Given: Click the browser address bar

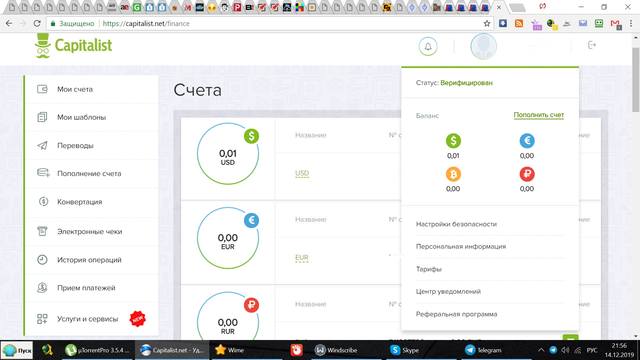Looking at the screenshot, I should pyautogui.click(x=269, y=24).
